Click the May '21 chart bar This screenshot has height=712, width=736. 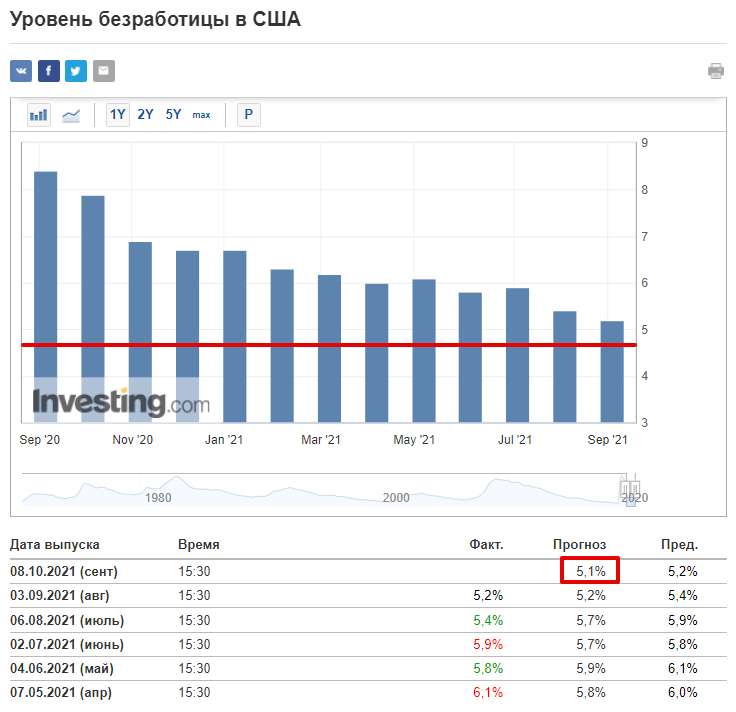tap(424, 351)
